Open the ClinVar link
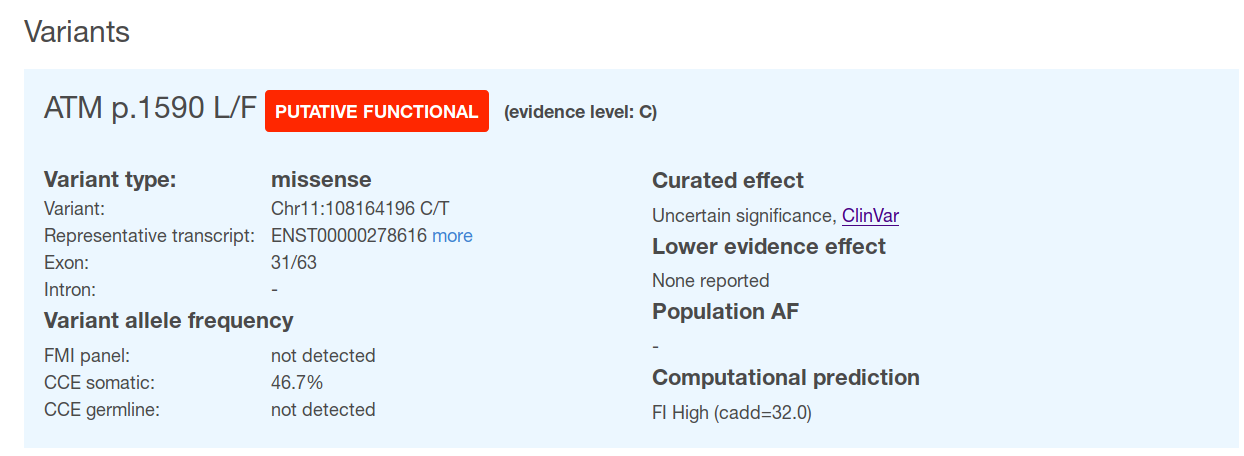The height and width of the screenshot is (456, 1244). pyautogui.click(x=870, y=215)
